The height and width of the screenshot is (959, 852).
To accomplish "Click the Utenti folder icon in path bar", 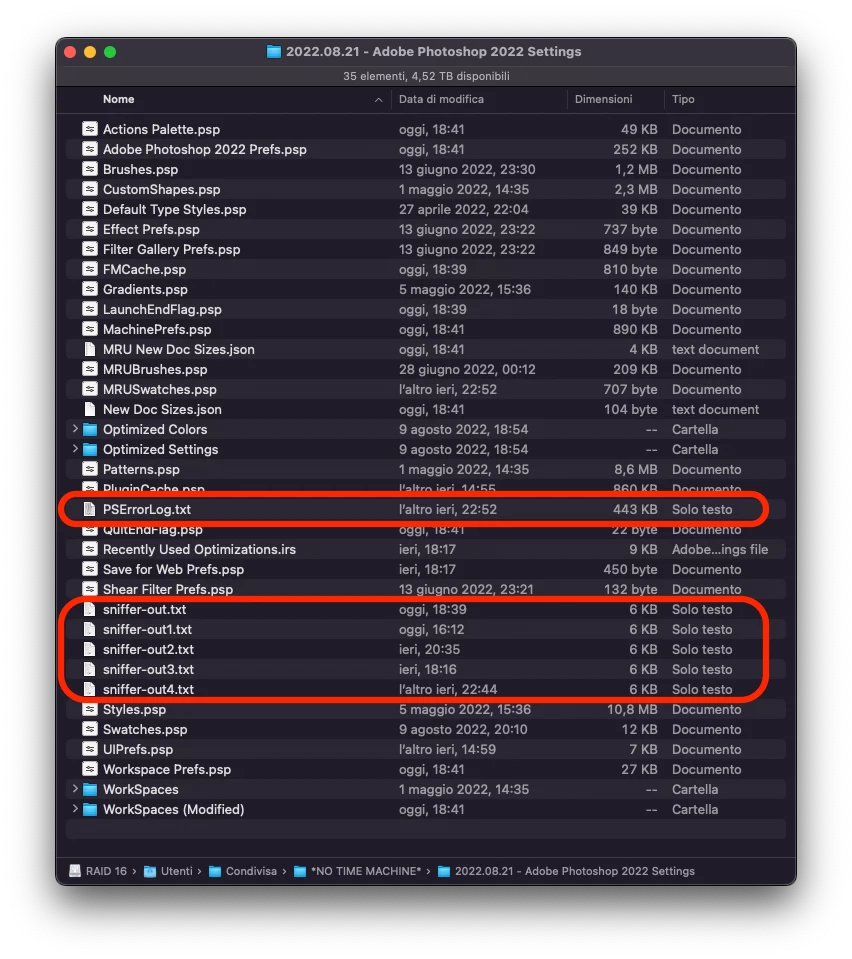I will [150, 872].
